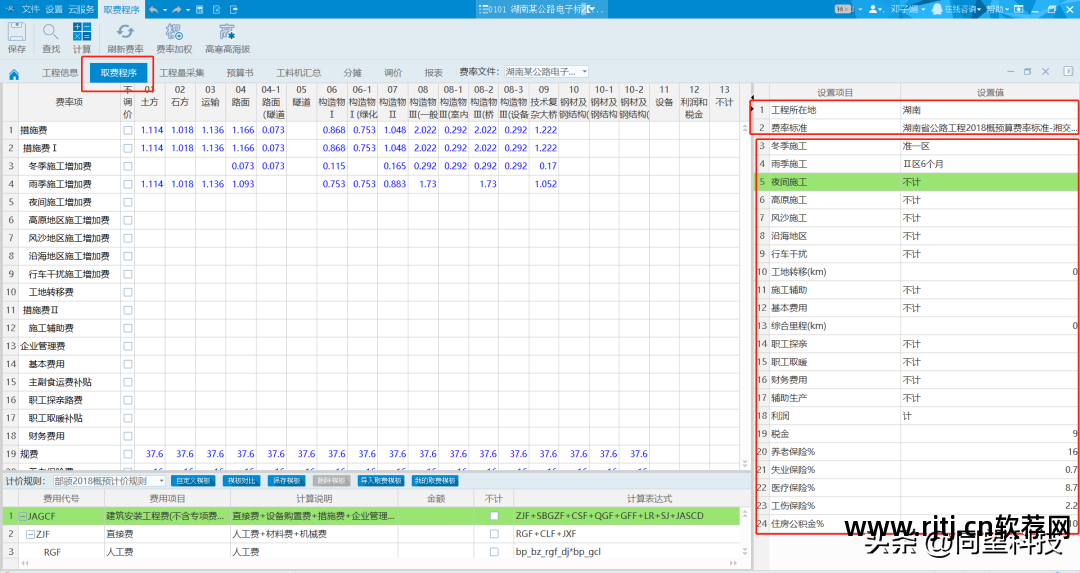Click the undo arrow in title bar
Viewport: 1080px width, 573px height.
153,9
